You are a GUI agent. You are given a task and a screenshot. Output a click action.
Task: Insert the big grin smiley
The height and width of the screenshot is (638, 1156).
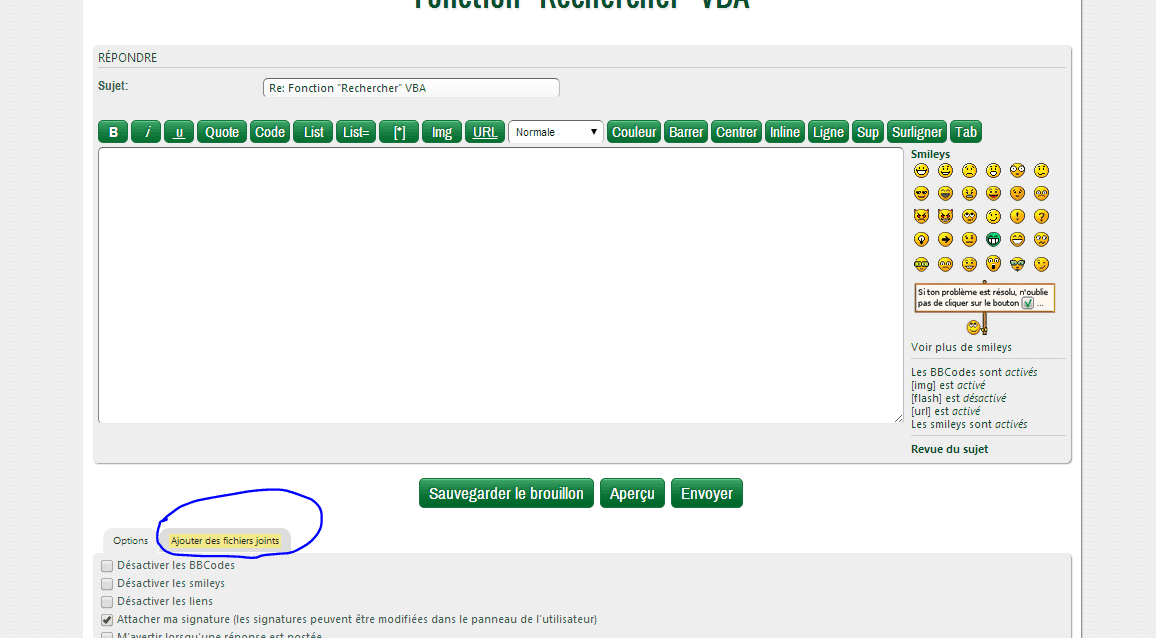922,170
